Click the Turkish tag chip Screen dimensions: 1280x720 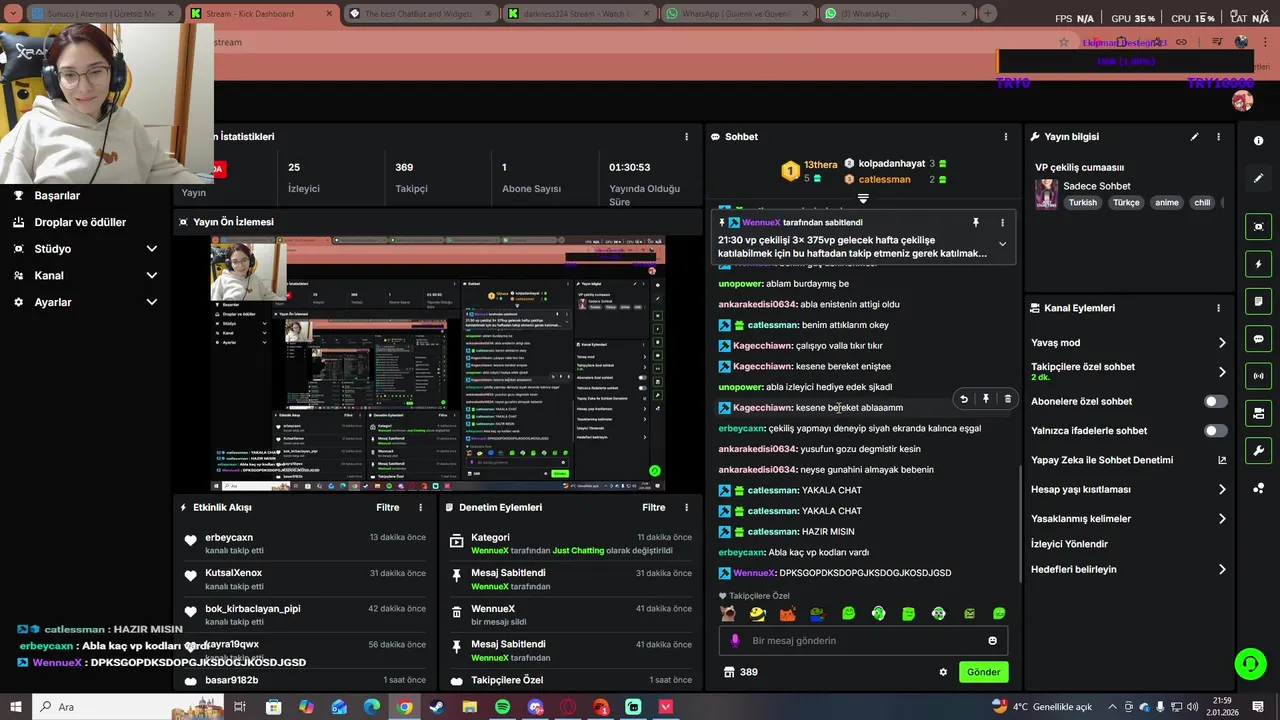(x=1082, y=203)
